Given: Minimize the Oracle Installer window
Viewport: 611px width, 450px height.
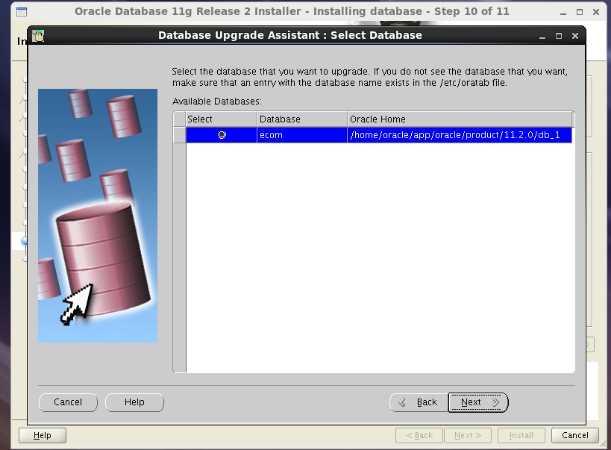Looking at the screenshot, I should (x=563, y=13).
